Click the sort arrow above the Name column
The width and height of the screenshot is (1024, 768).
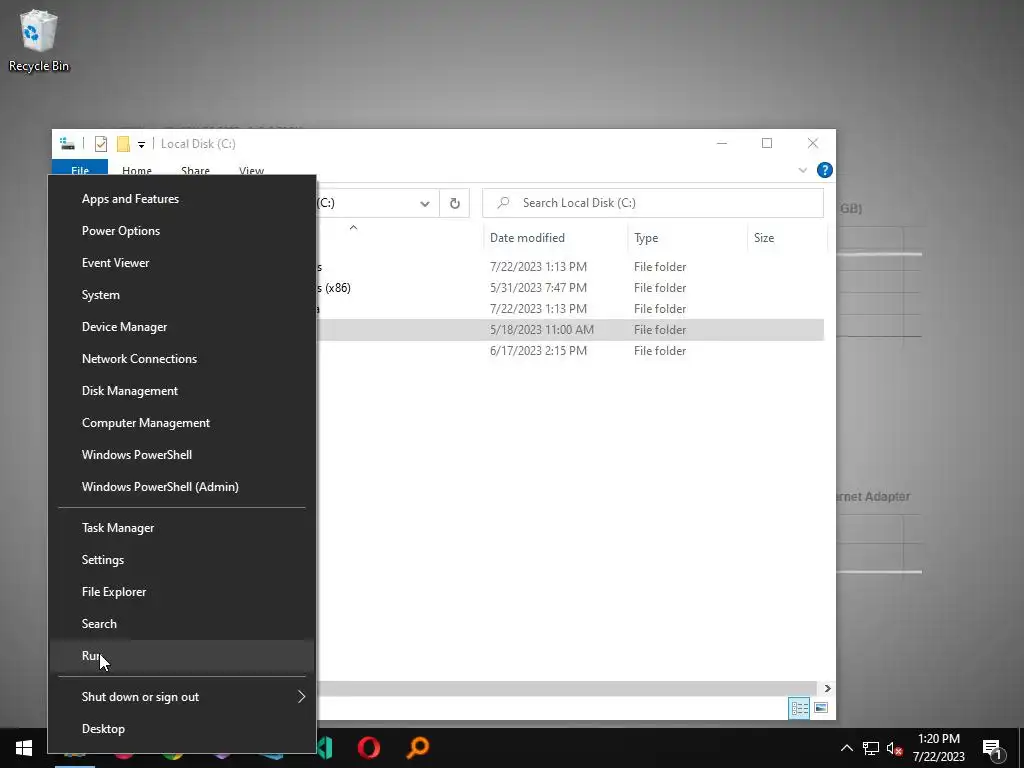[x=353, y=227]
